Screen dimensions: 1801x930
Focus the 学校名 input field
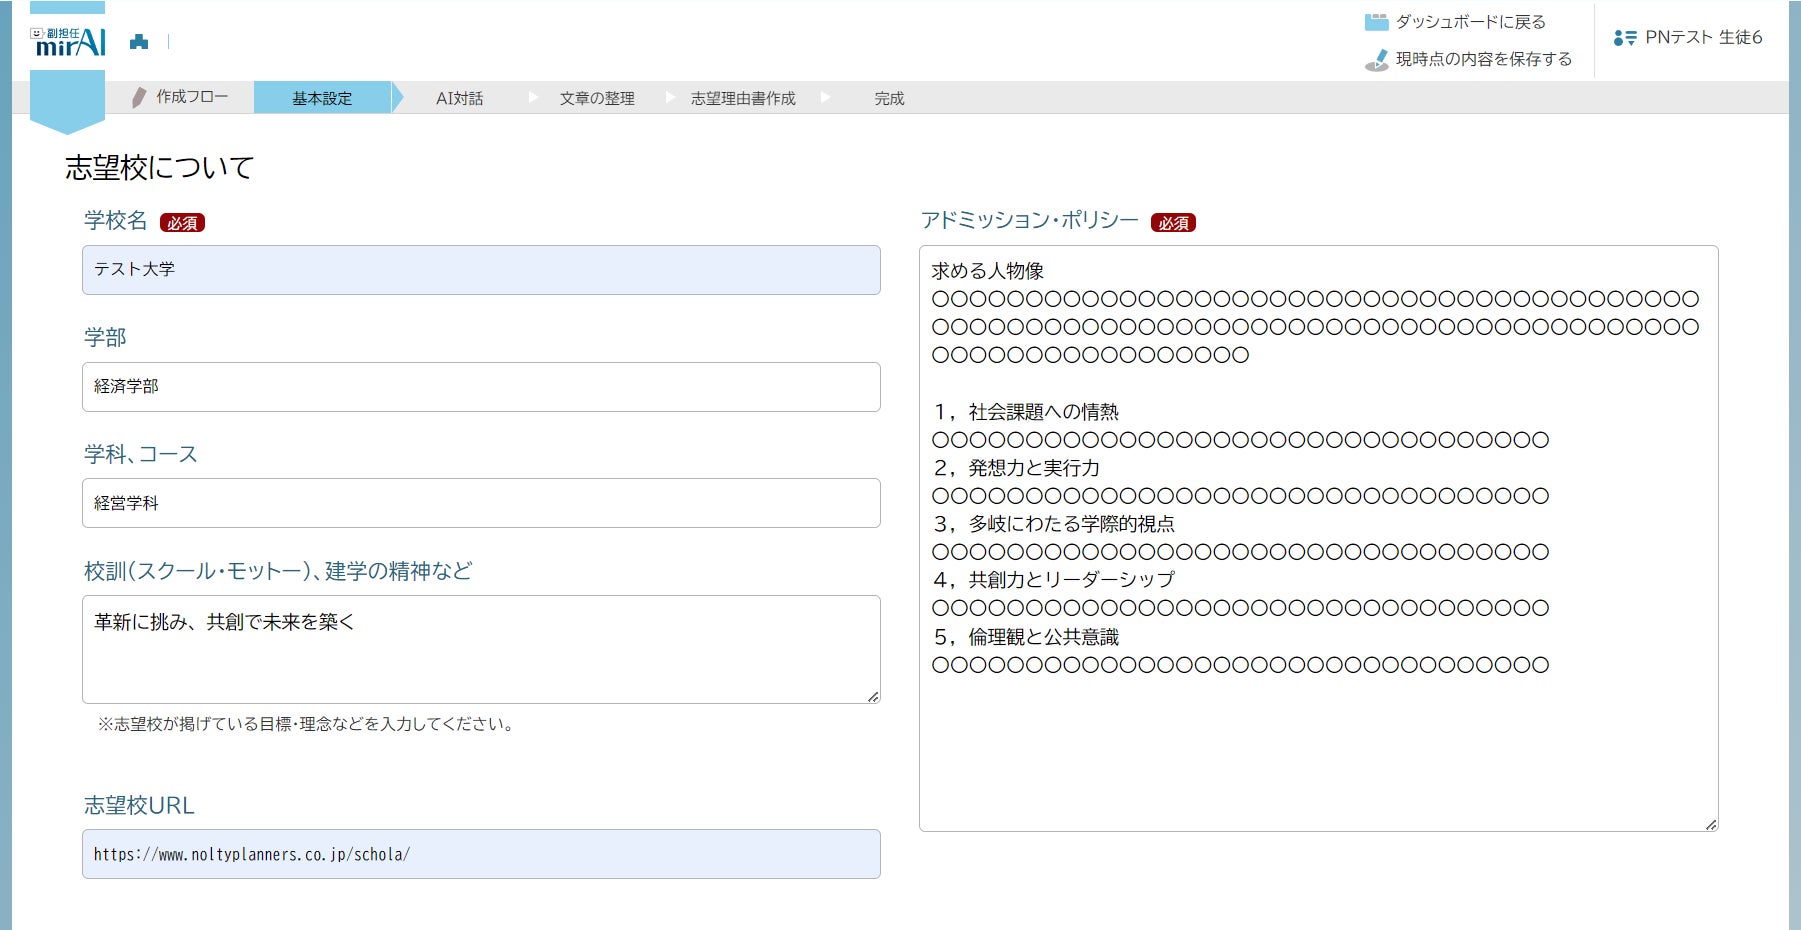tap(481, 270)
